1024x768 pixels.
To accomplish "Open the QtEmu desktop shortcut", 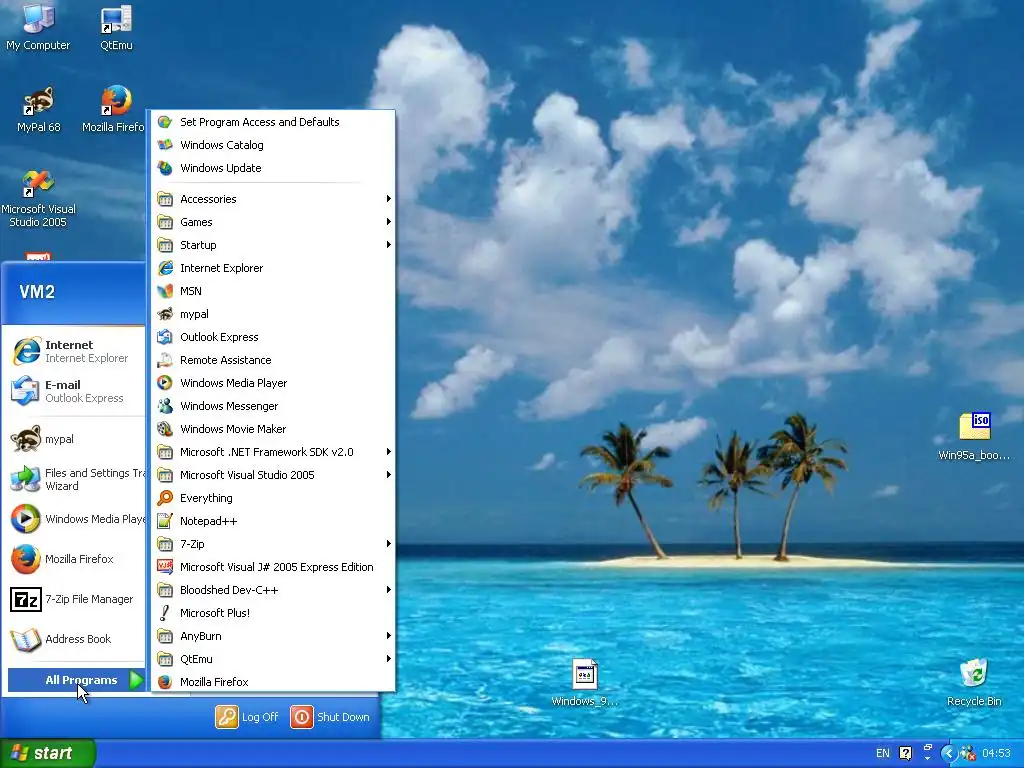I will (x=116, y=26).
